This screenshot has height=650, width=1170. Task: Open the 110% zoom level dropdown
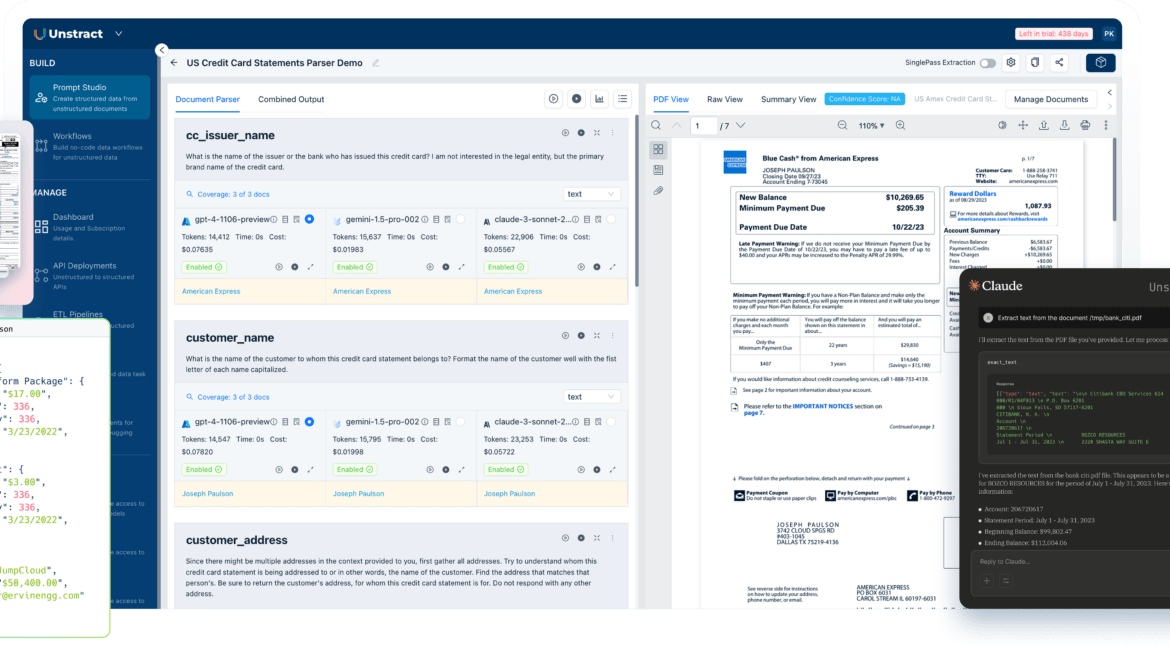point(871,126)
